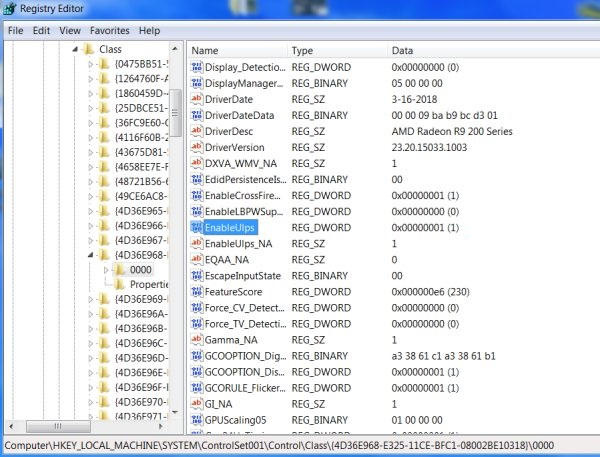Click the DriverDateData binary icon

196,116
